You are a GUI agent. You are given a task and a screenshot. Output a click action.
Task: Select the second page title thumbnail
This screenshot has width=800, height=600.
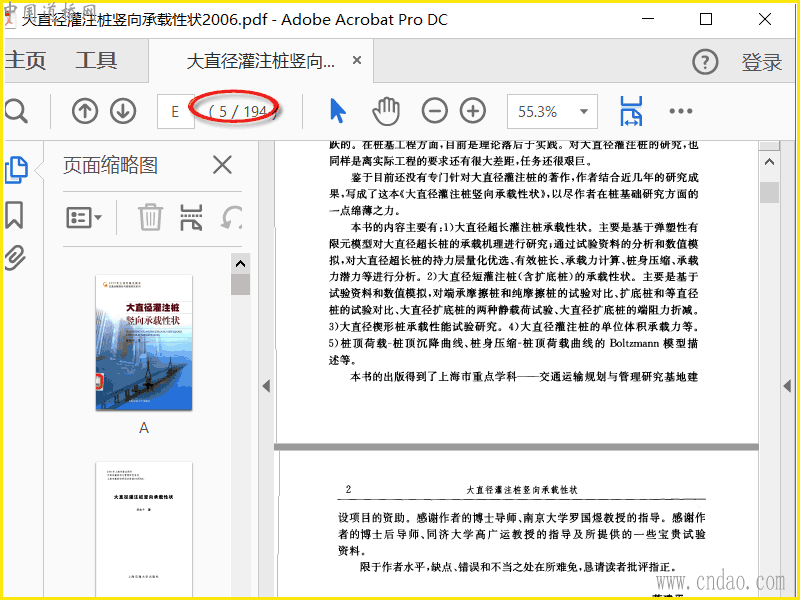point(144,530)
